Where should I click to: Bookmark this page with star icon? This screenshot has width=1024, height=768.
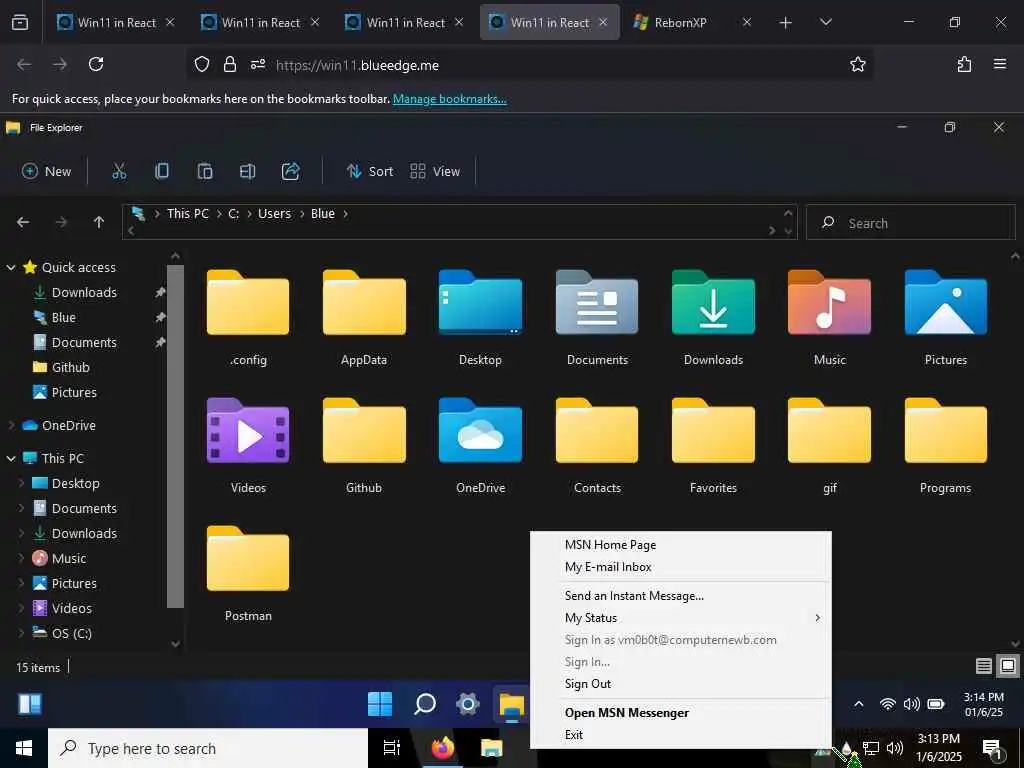(x=857, y=64)
